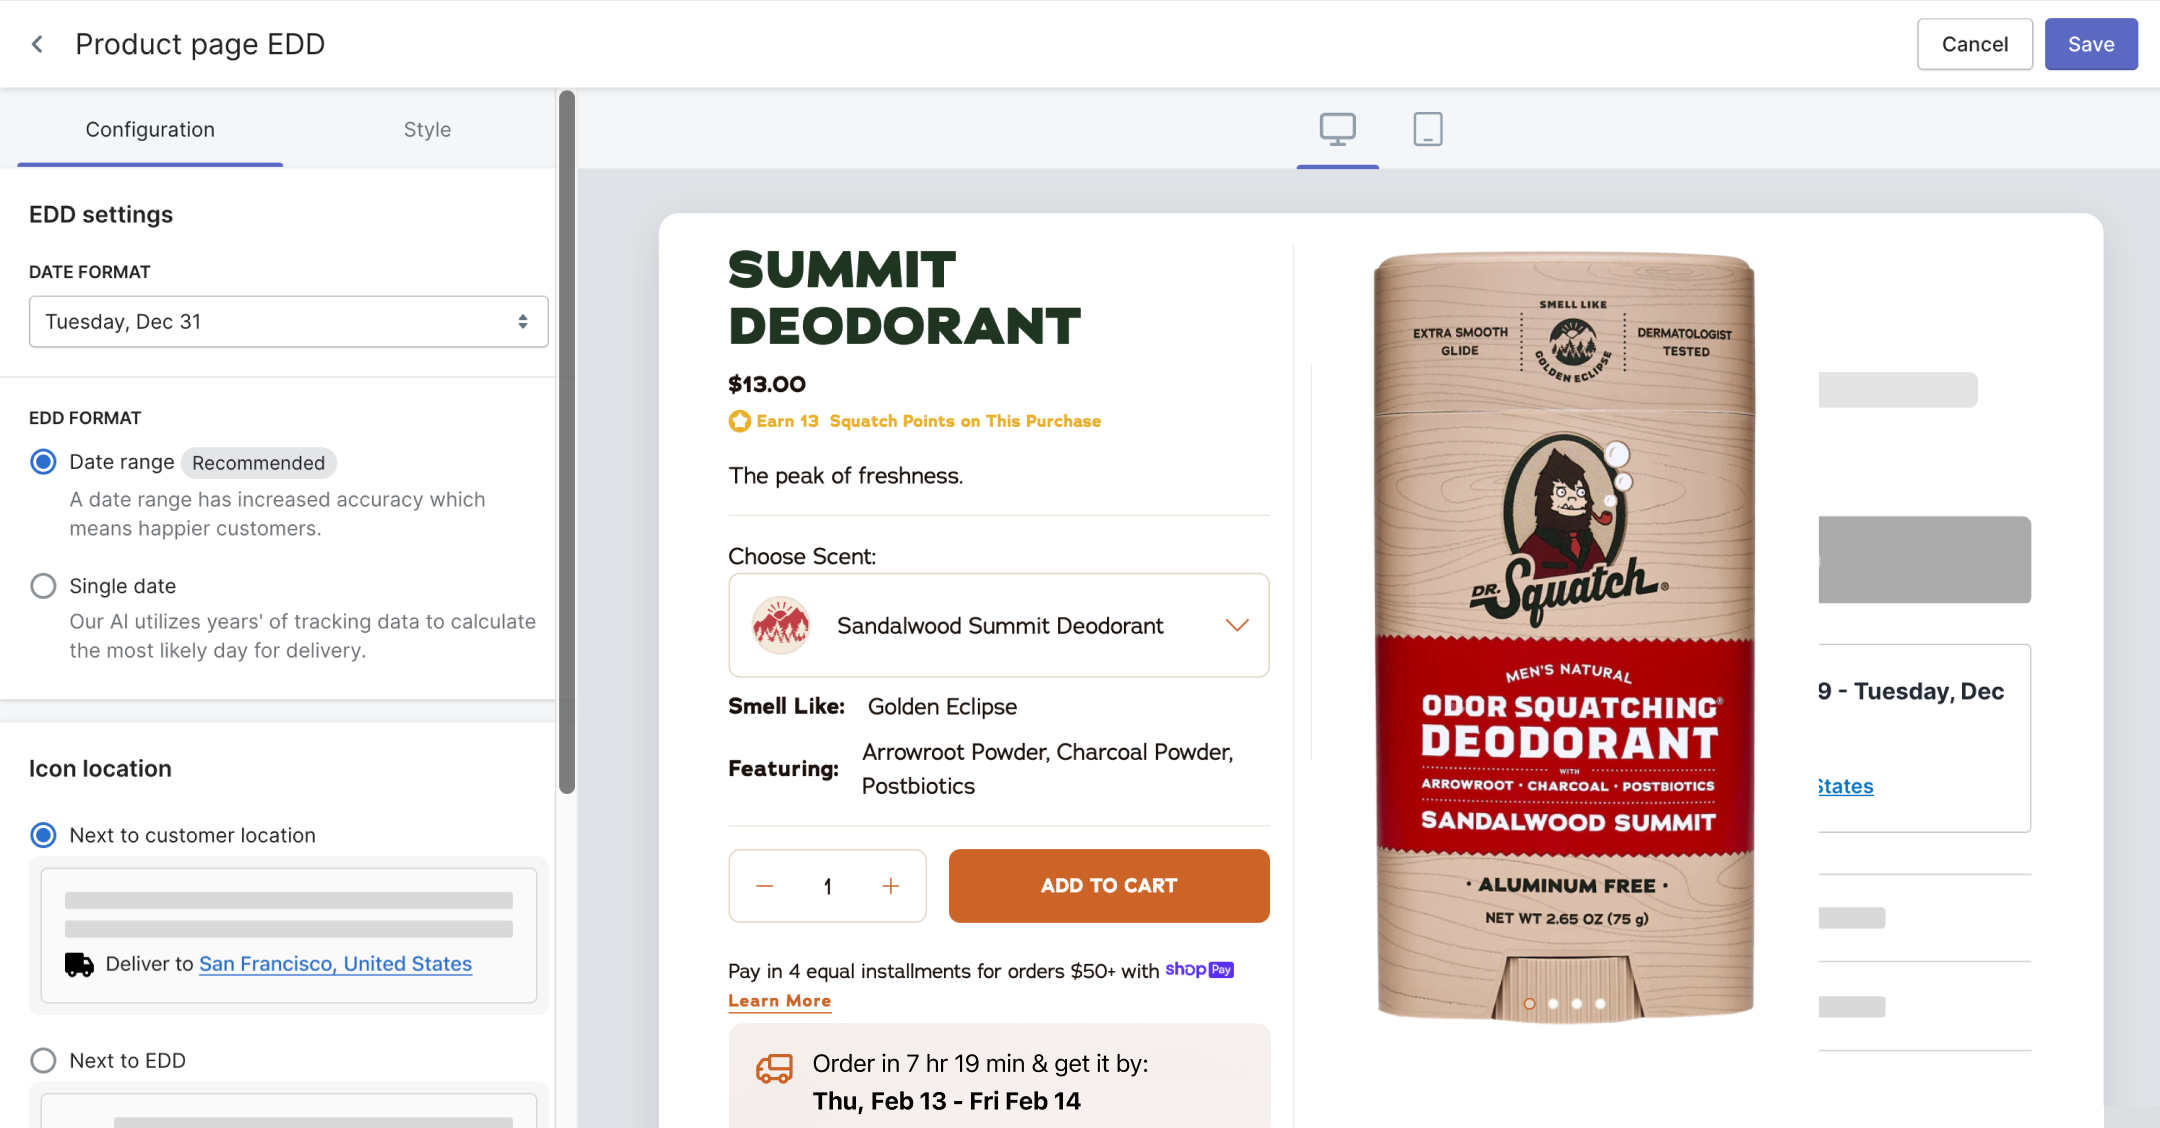Choose Next to EDD icon location
Screen dimensions: 2160x1128
tap(43, 1061)
